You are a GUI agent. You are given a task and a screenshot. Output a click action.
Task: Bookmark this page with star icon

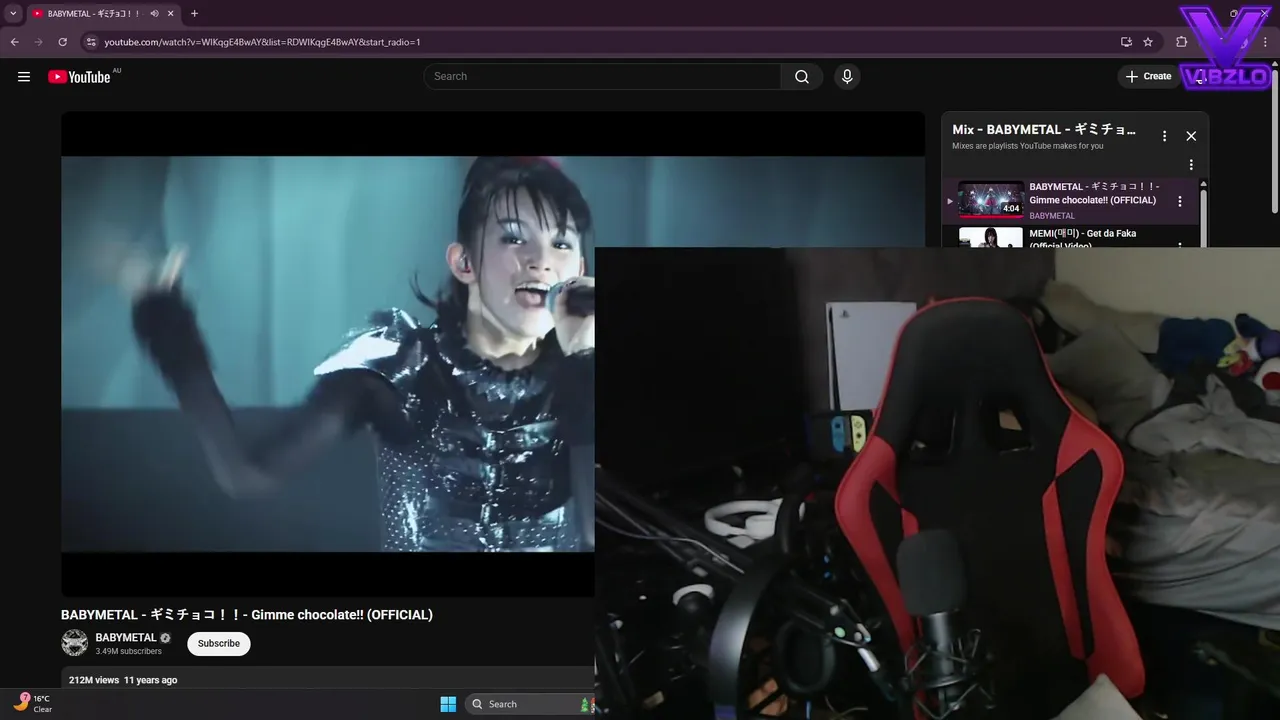pos(1148,42)
